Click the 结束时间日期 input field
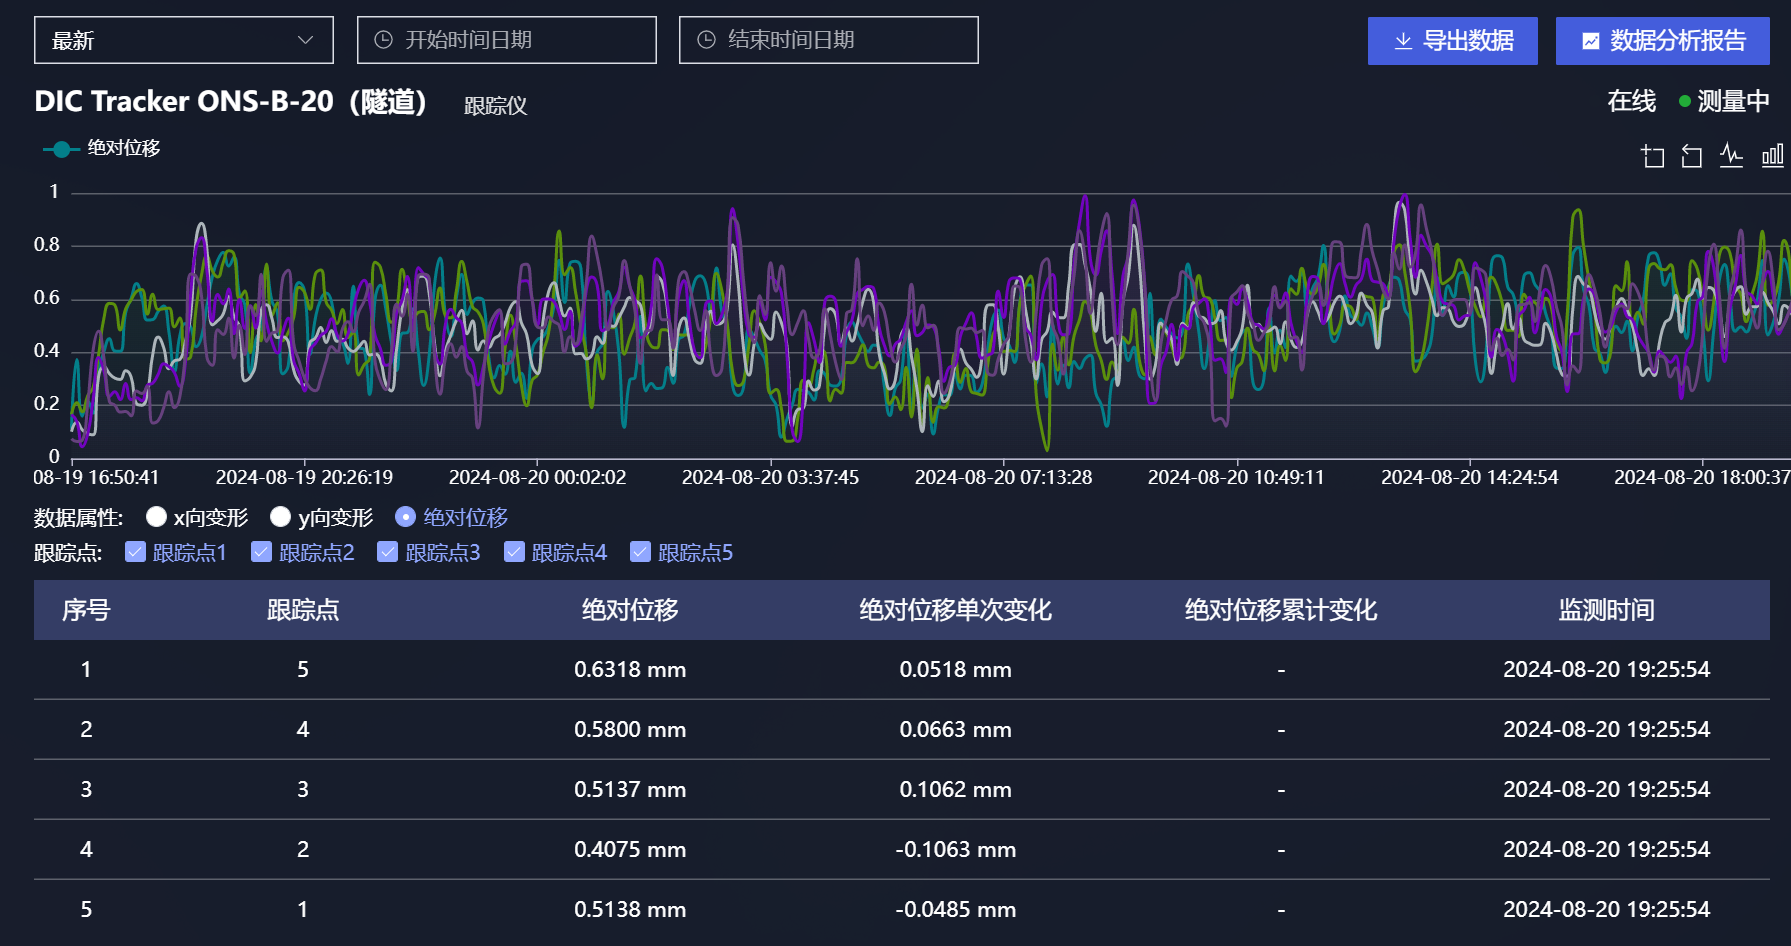Image resolution: width=1791 pixels, height=946 pixels. [829, 40]
